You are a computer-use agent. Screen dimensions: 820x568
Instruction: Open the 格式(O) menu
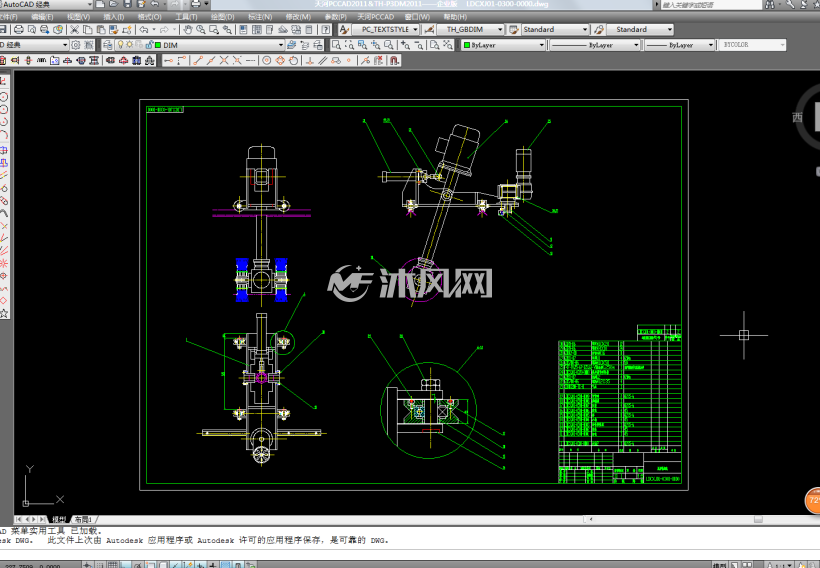[150, 17]
